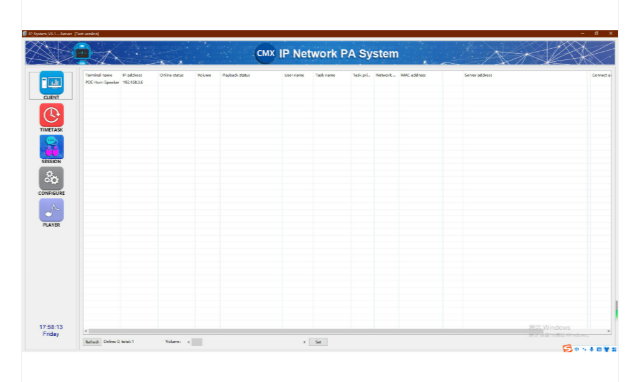Sort by User name column header
This screenshot has height=382, width=631.
(294, 75)
